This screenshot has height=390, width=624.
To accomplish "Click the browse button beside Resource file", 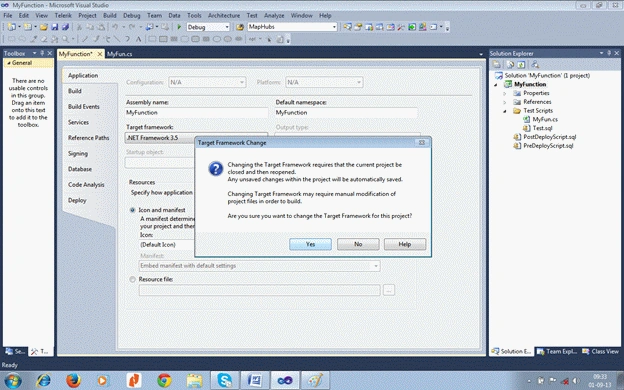I will [x=389, y=290].
